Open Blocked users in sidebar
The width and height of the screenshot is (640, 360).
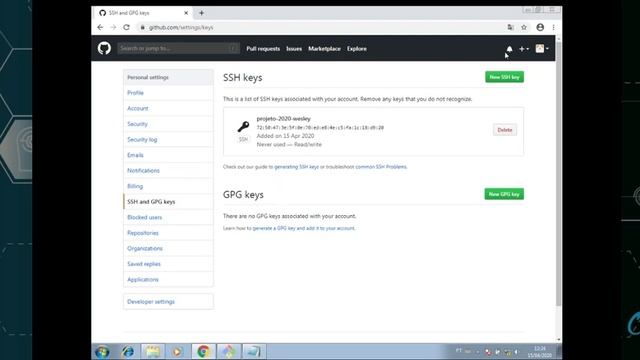click(x=168, y=218)
